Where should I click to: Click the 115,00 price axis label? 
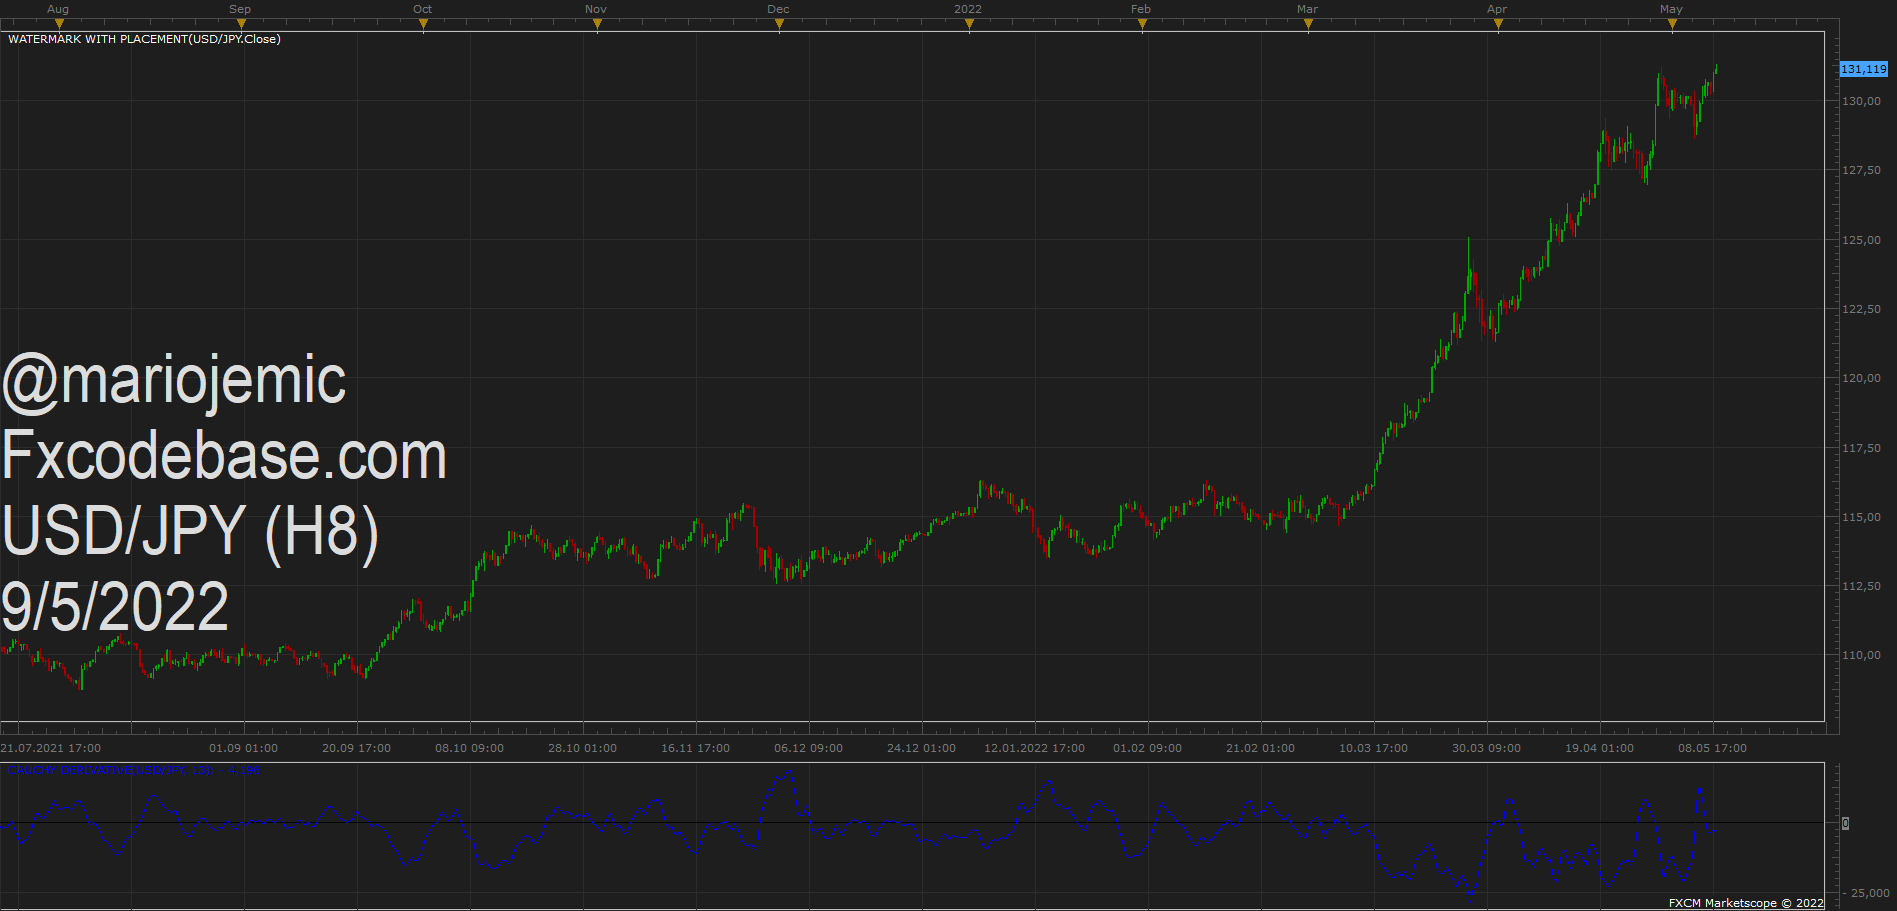click(1861, 517)
